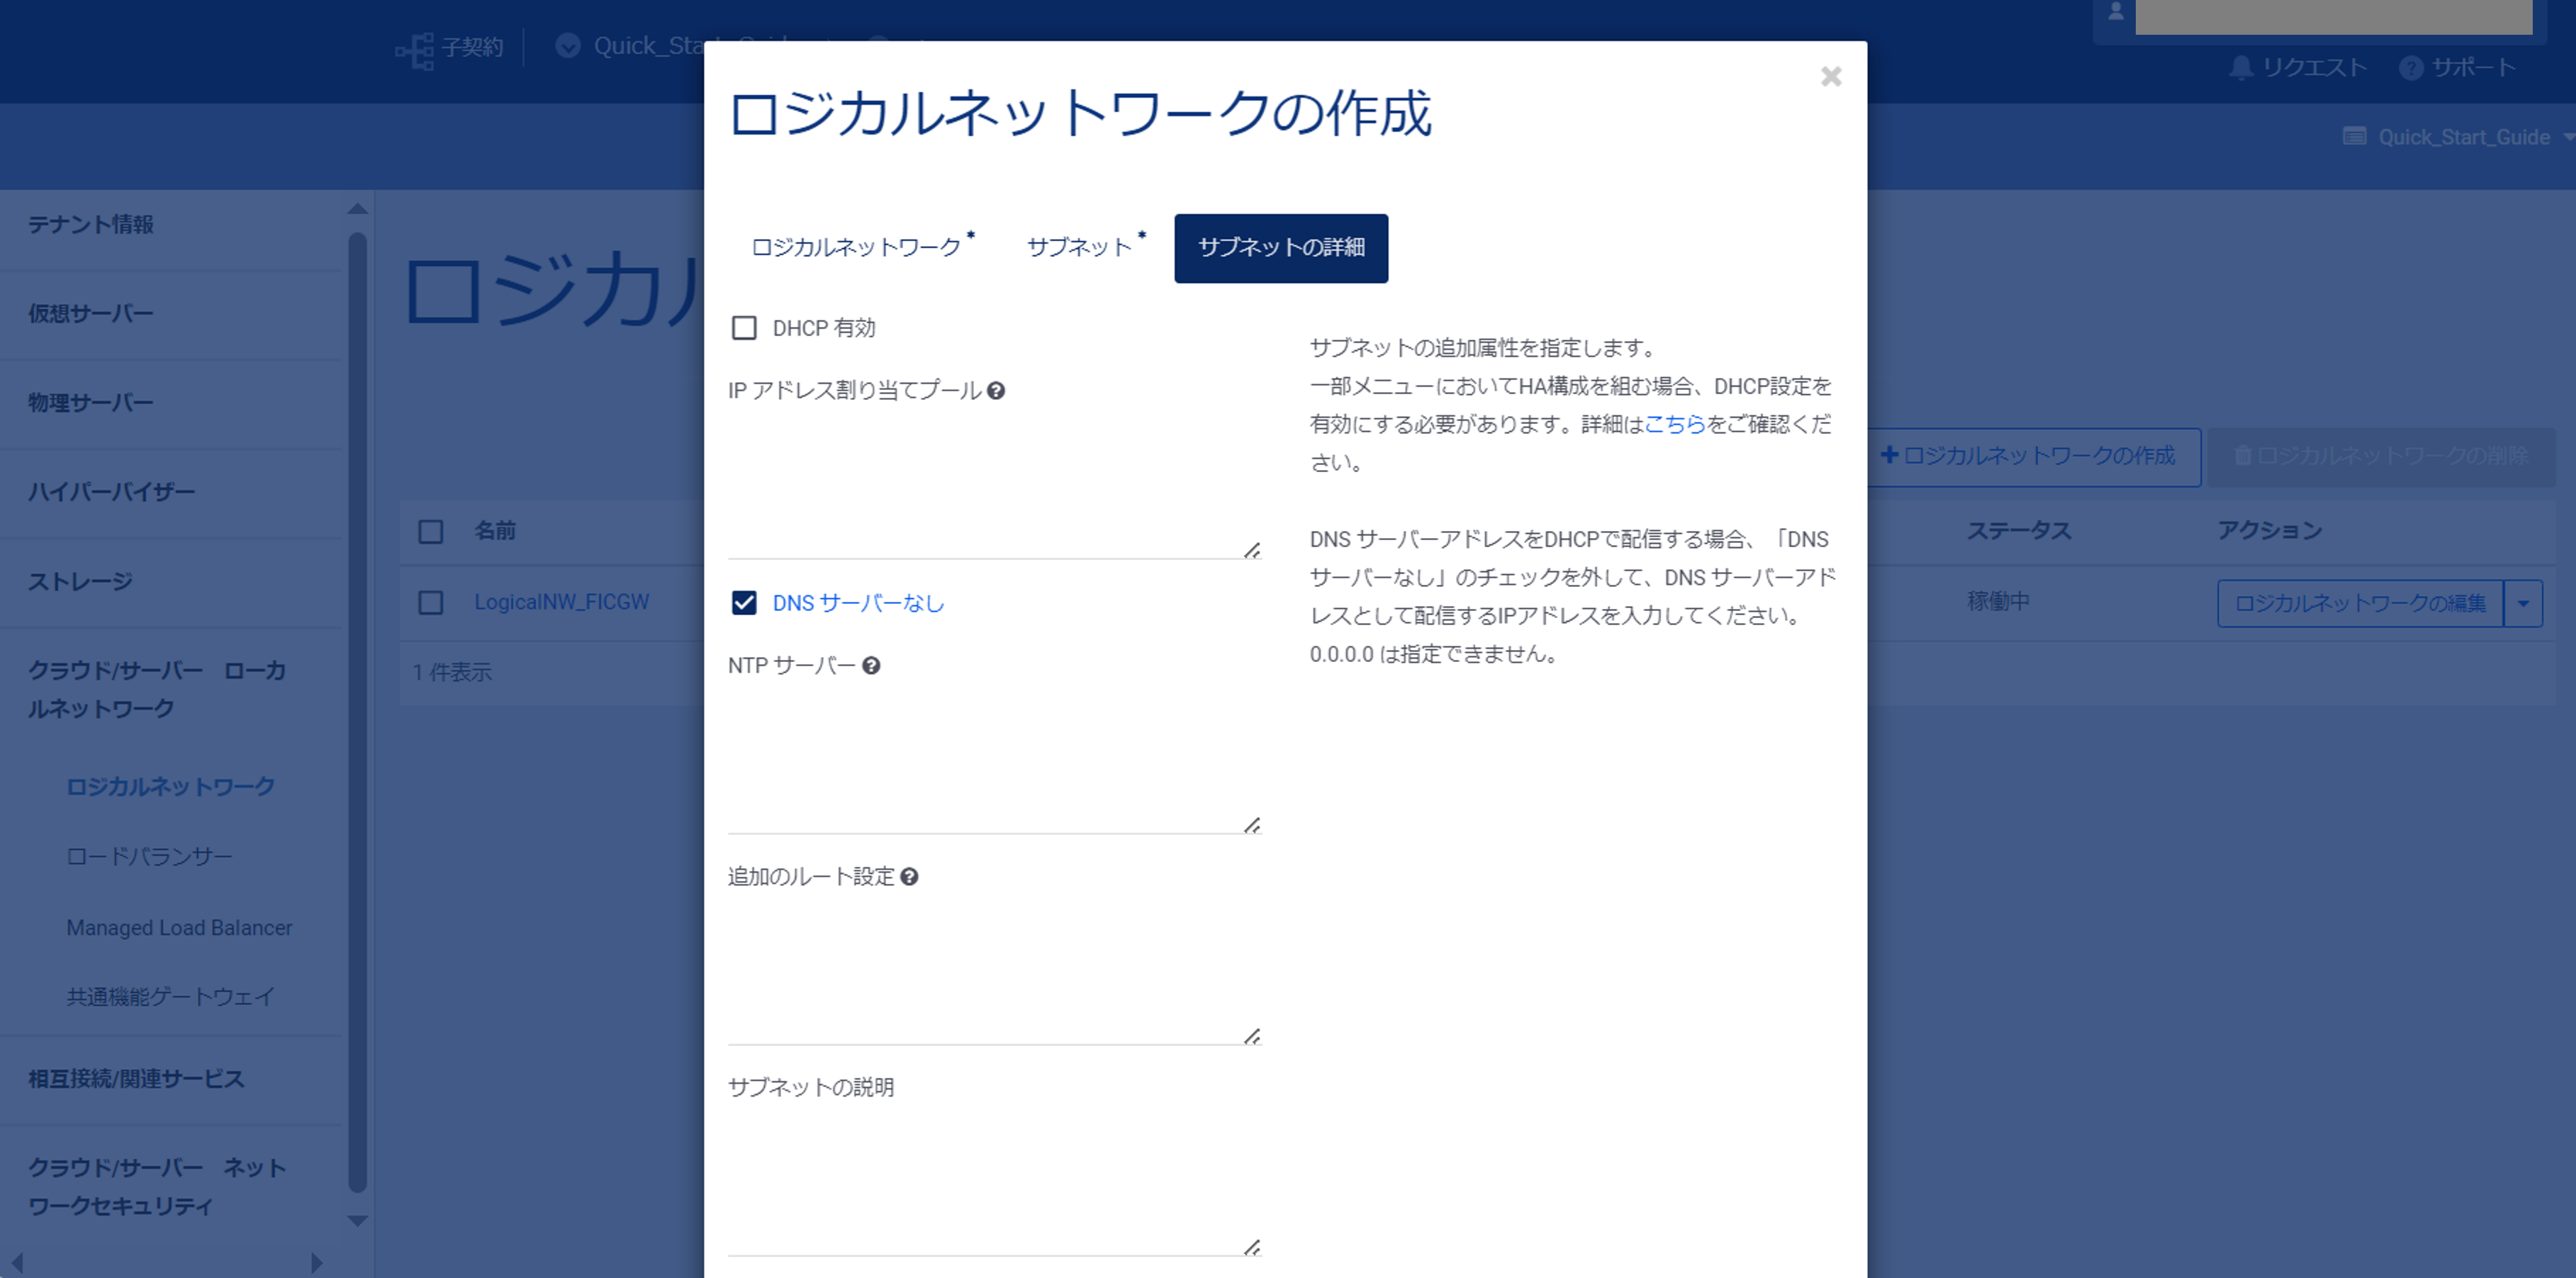Close the logical network creation dialog
This screenshot has width=2576, height=1278.
tap(1830, 77)
